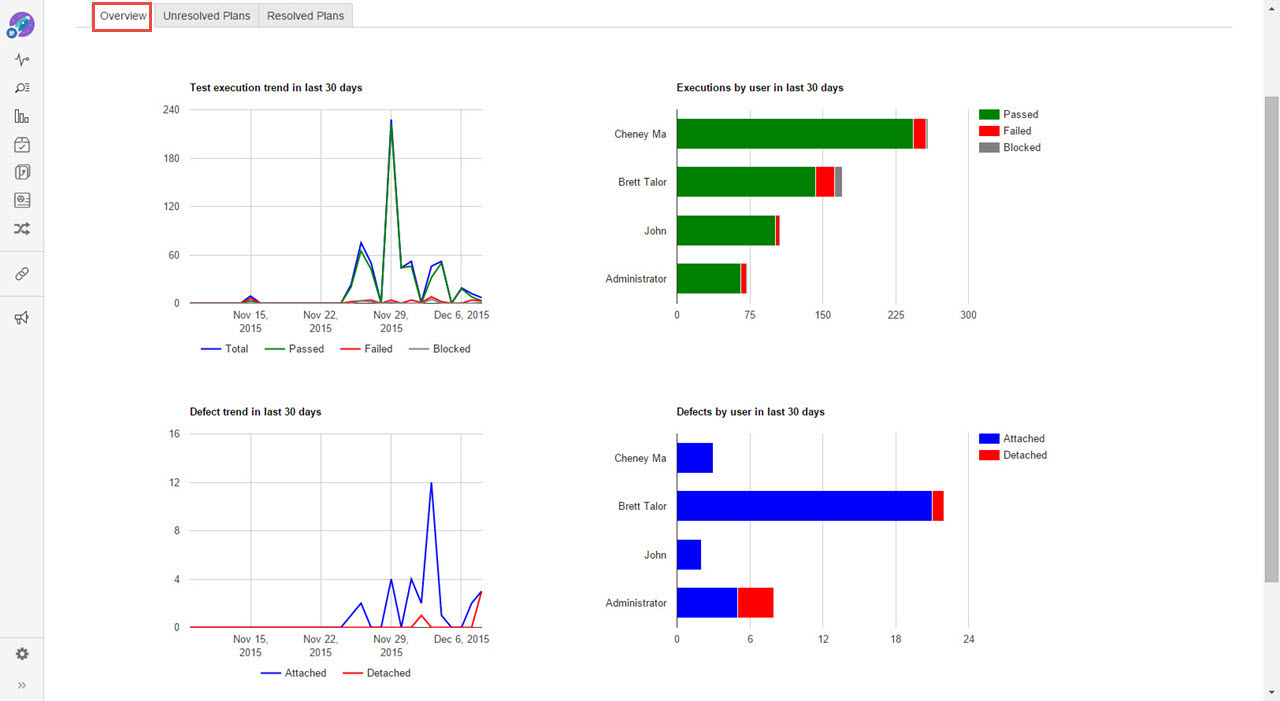Click the scrollbar down arrow

pos(1272,692)
